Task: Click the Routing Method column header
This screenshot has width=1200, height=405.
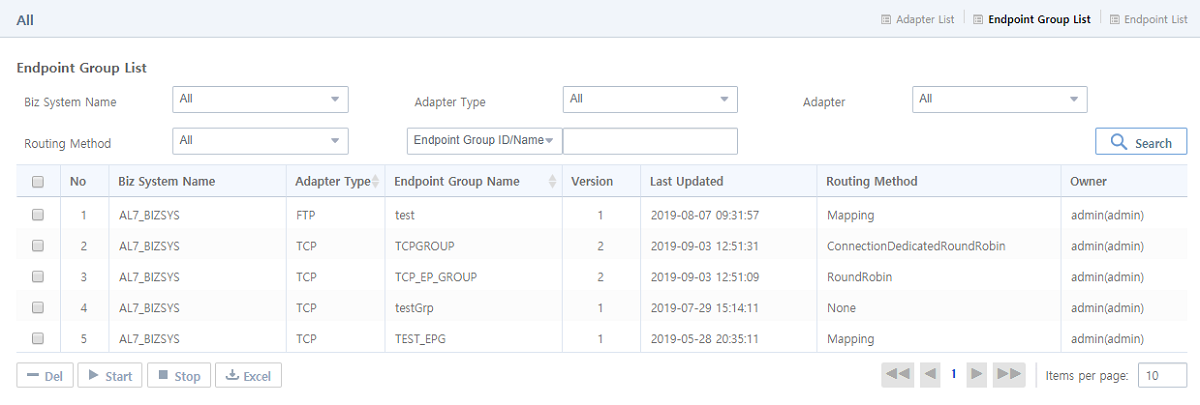Action: point(872,182)
